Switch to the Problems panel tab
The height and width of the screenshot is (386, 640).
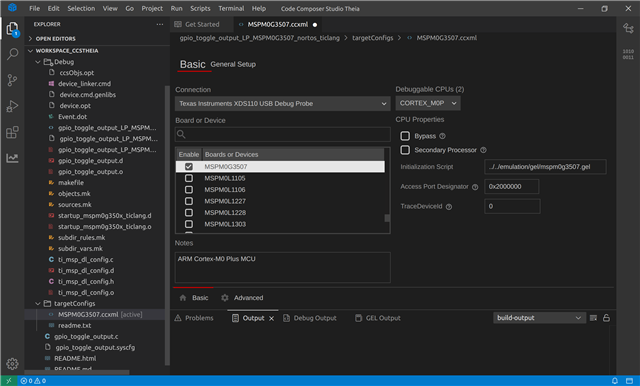[x=194, y=318]
